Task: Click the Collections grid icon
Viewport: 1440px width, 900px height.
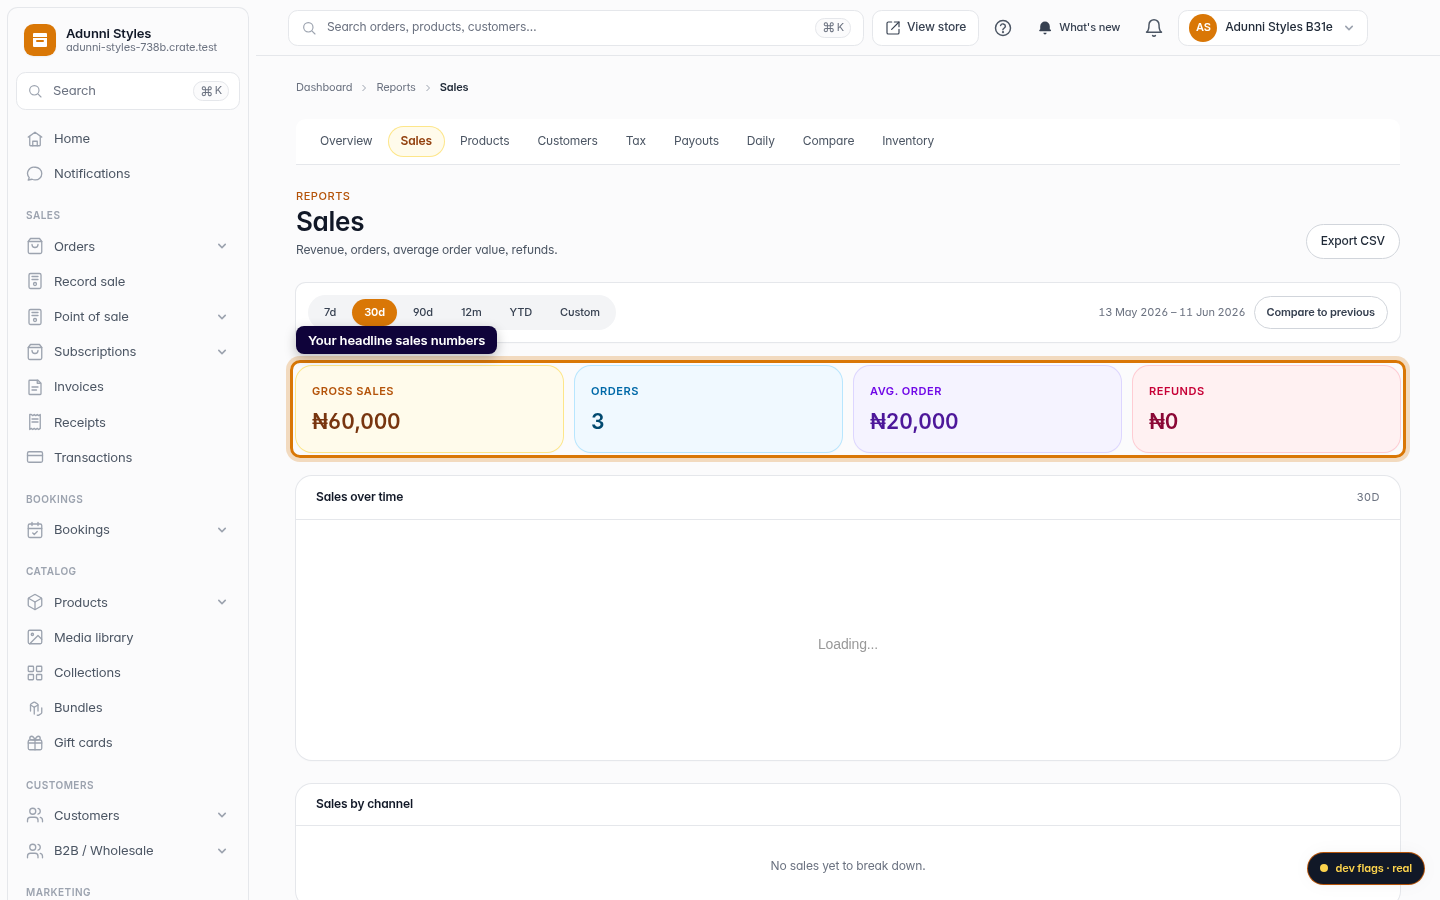Action: tap(35, 673)
